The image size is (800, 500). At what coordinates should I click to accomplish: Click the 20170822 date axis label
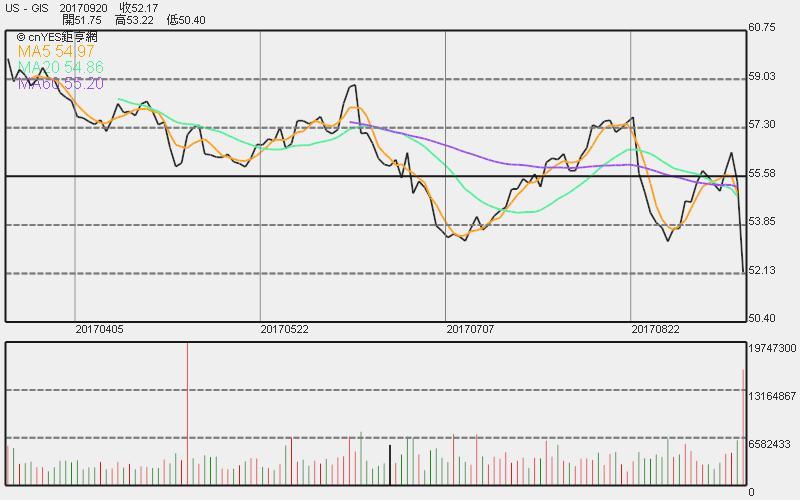click(x=655, y=328)
